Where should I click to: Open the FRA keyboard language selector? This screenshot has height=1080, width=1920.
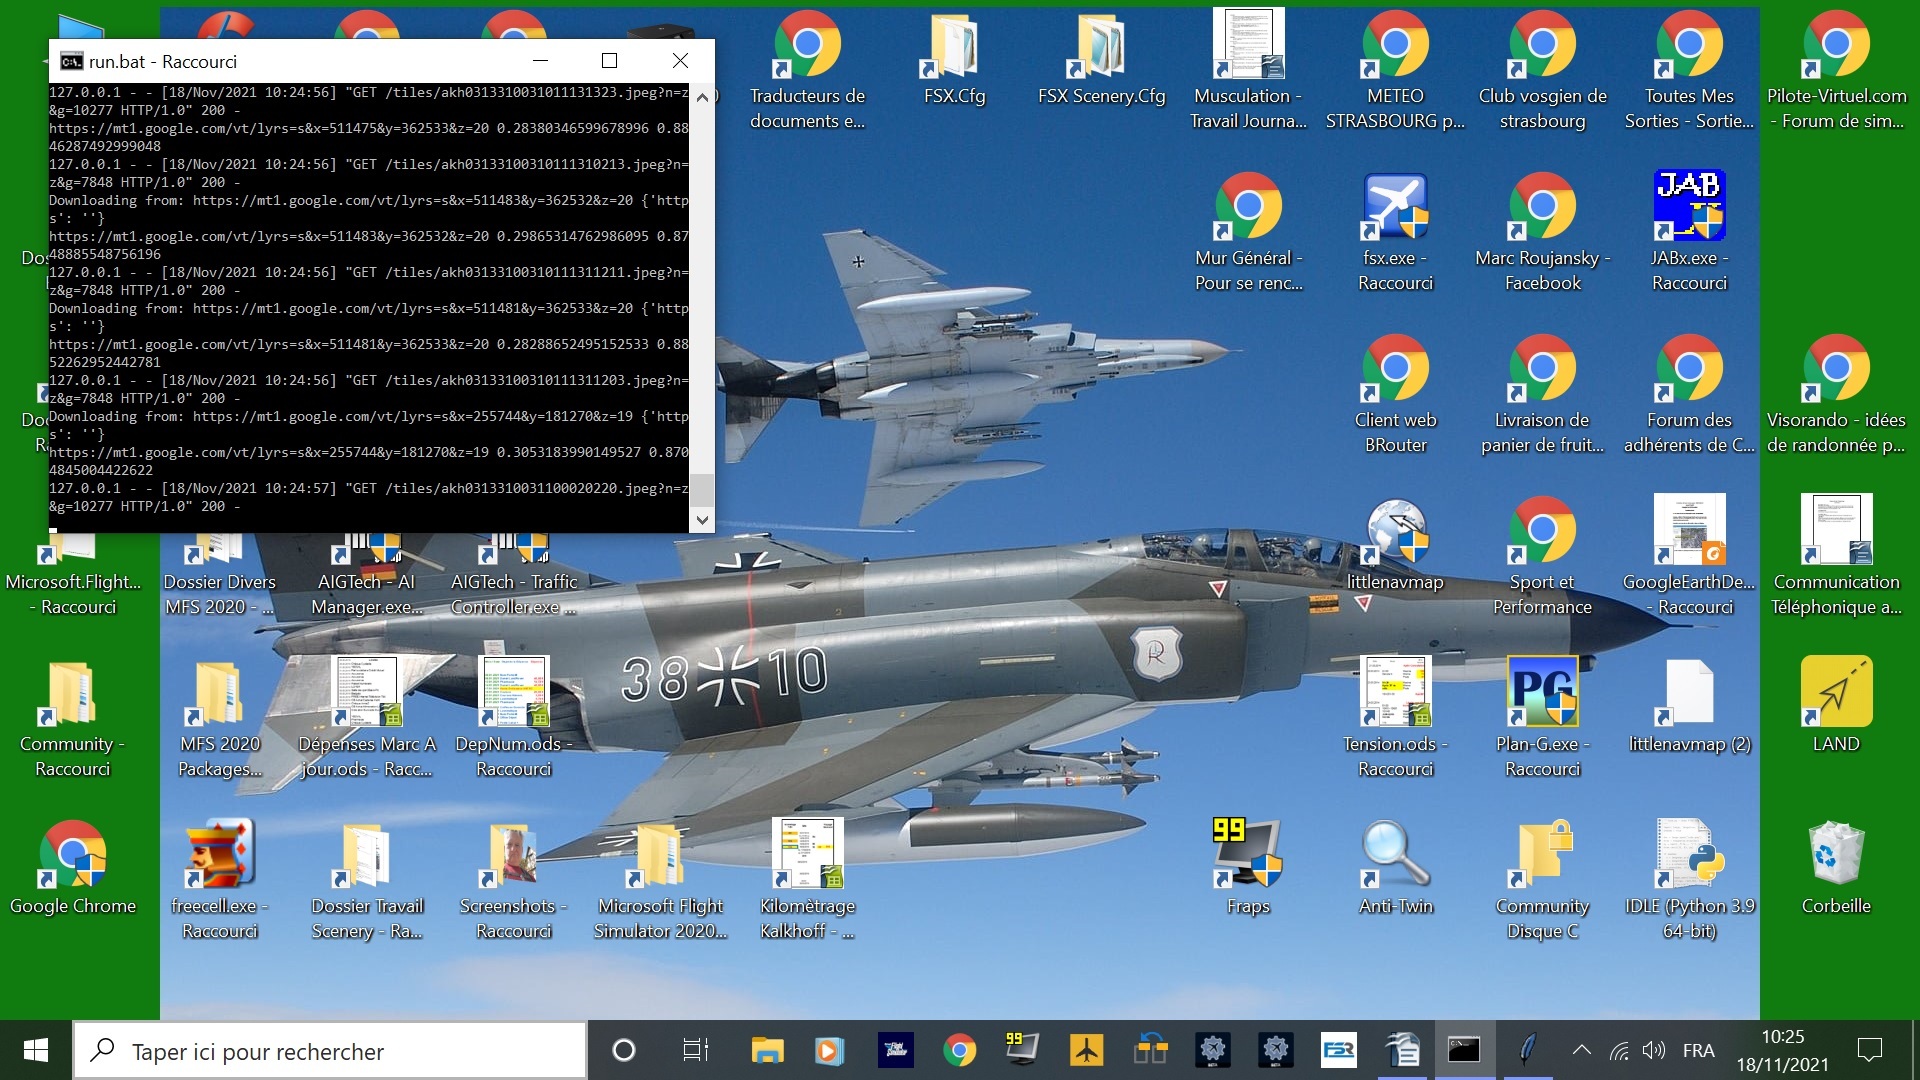1698,1050
